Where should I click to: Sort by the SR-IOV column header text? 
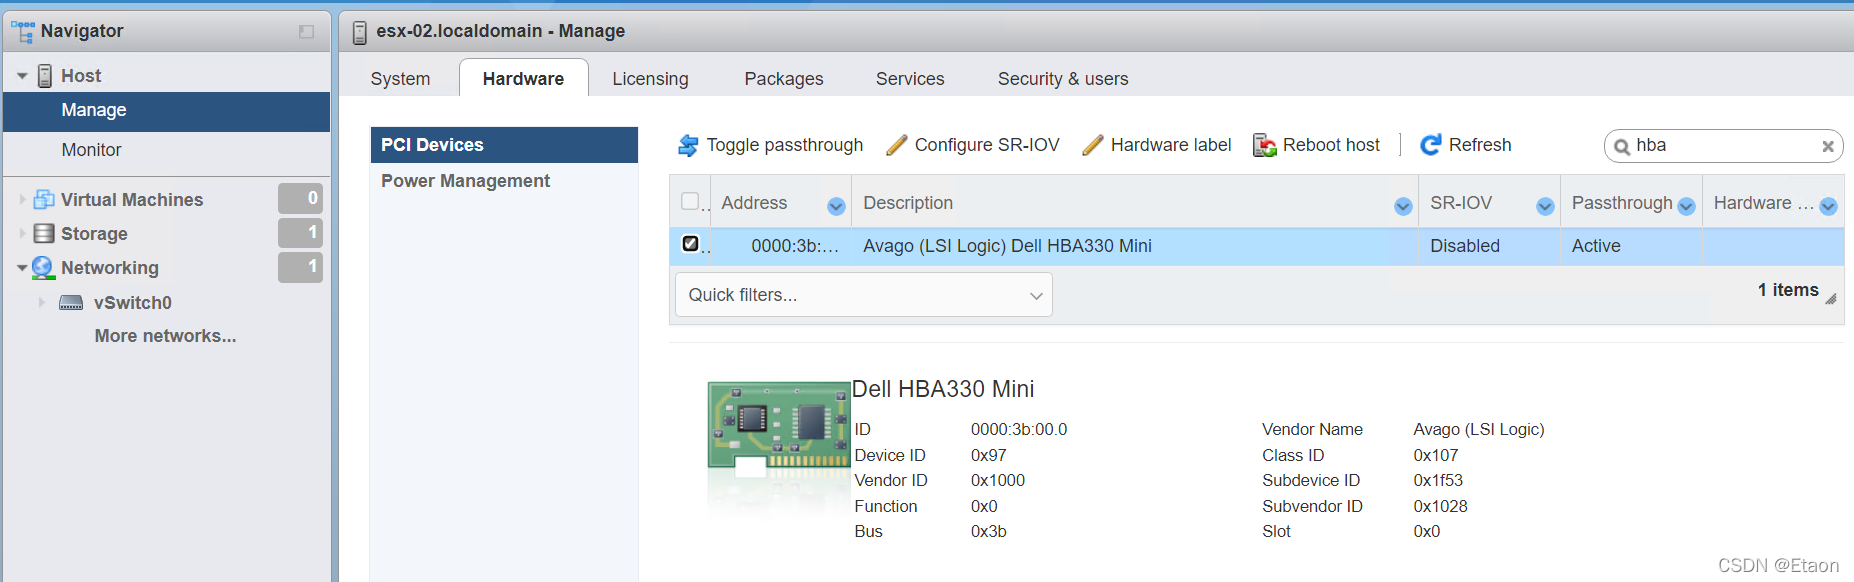[1460, 203]
